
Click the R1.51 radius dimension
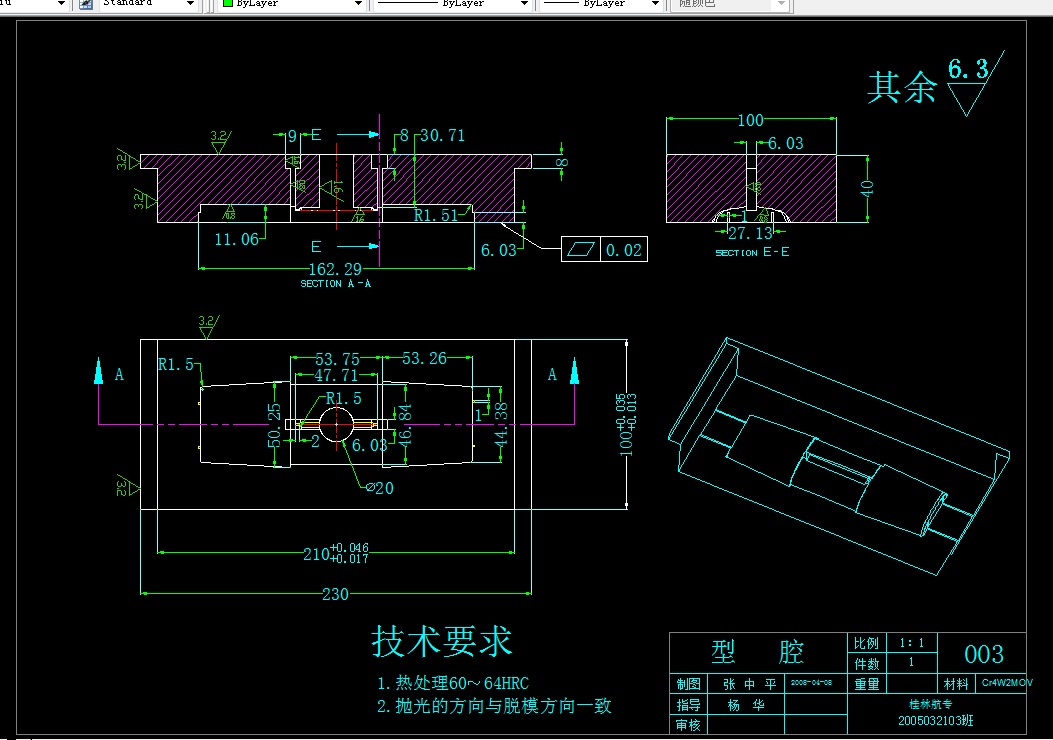click(x=435, y=216)
